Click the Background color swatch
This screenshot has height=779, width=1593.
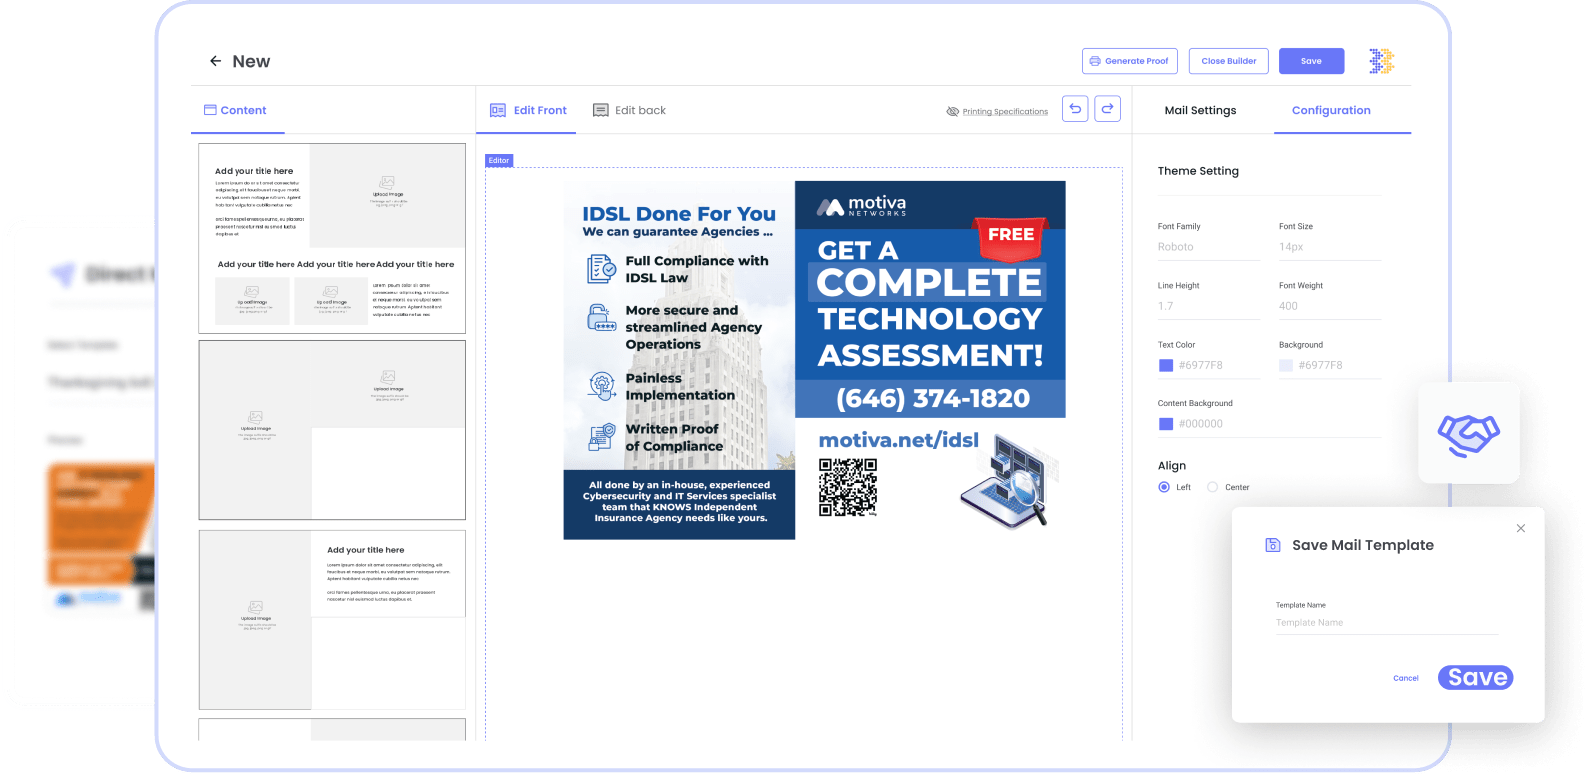1286,365
